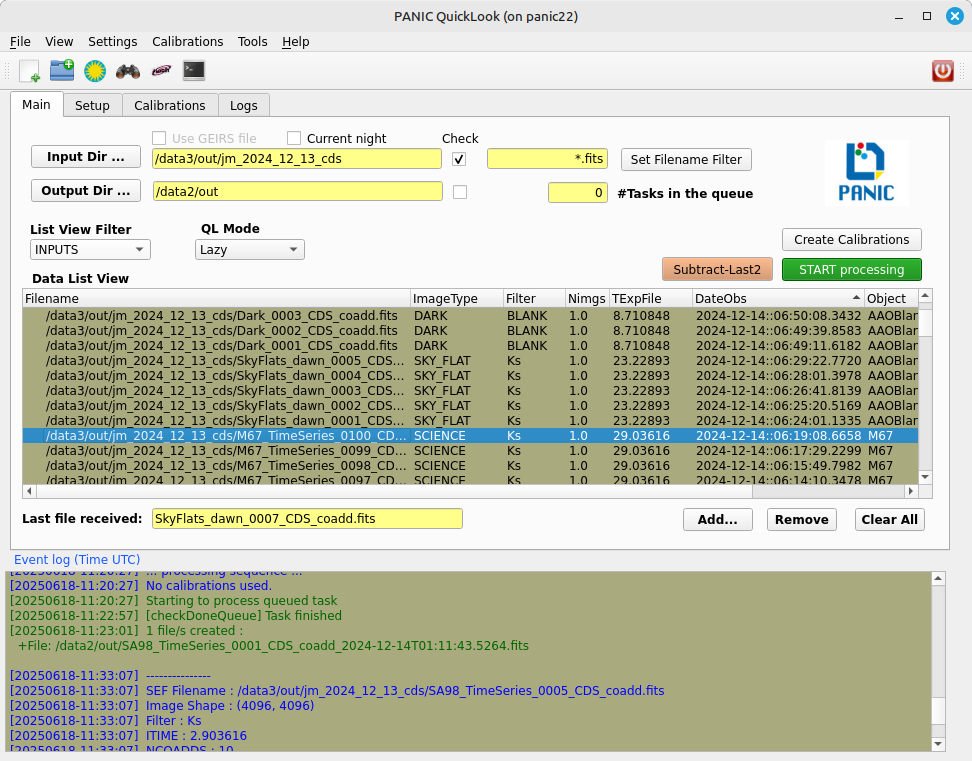Open the List View Filter INPUTS dropdown
Viewport: 972px width, 761px height.
tap(90, 250)
